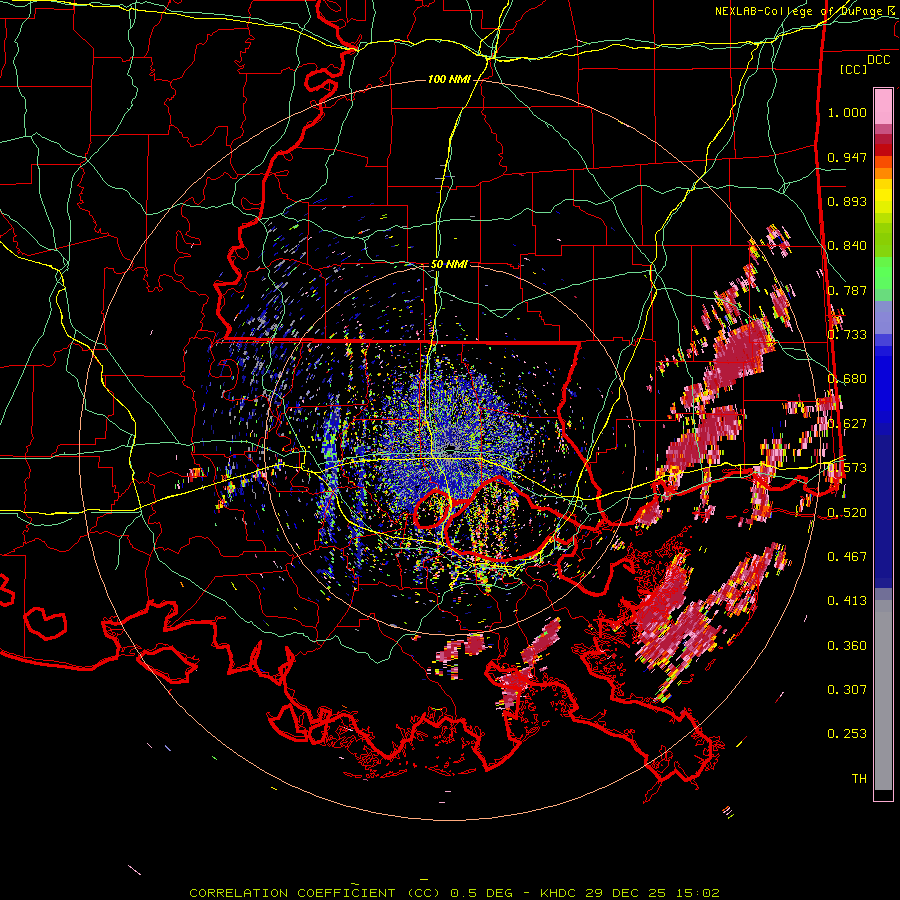Click the lavender legend swatch near 0.733

[x=883, y=317]
